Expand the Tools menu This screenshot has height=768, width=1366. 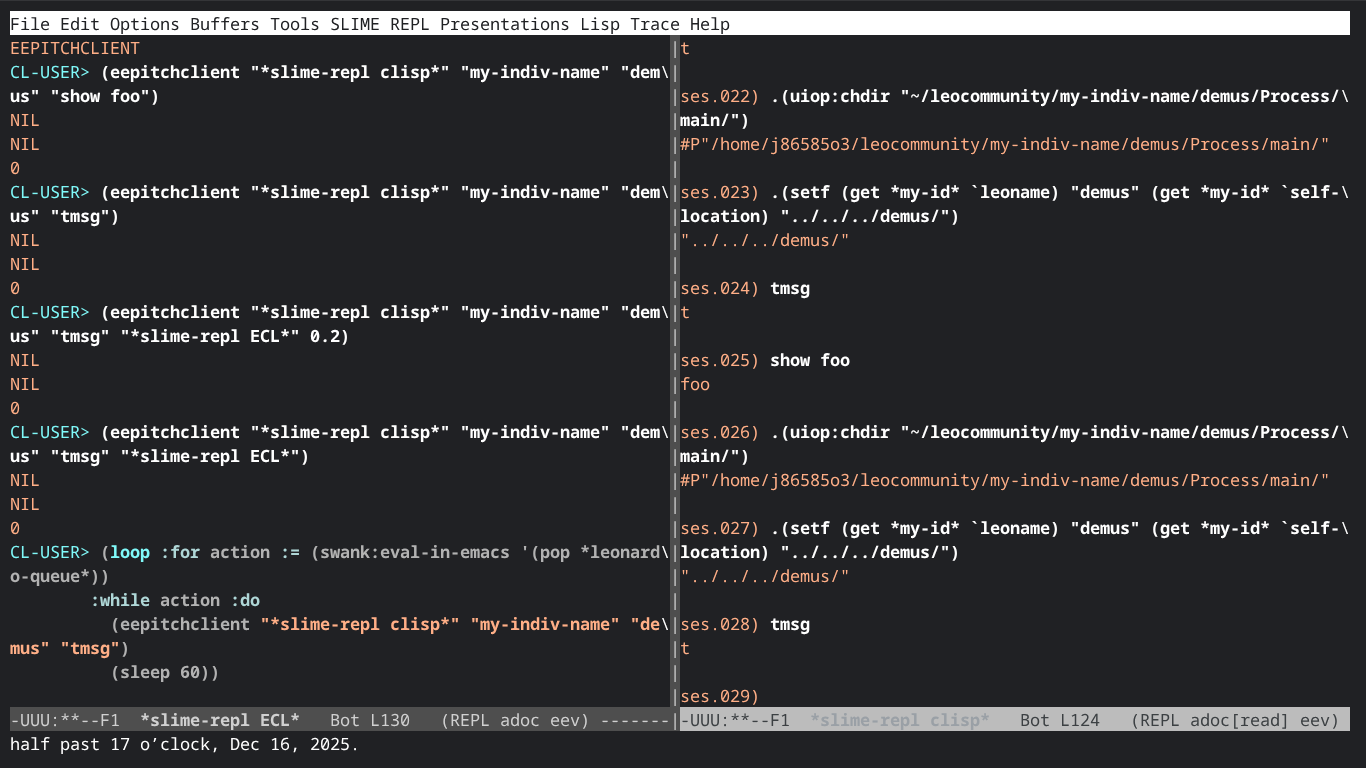295,24
